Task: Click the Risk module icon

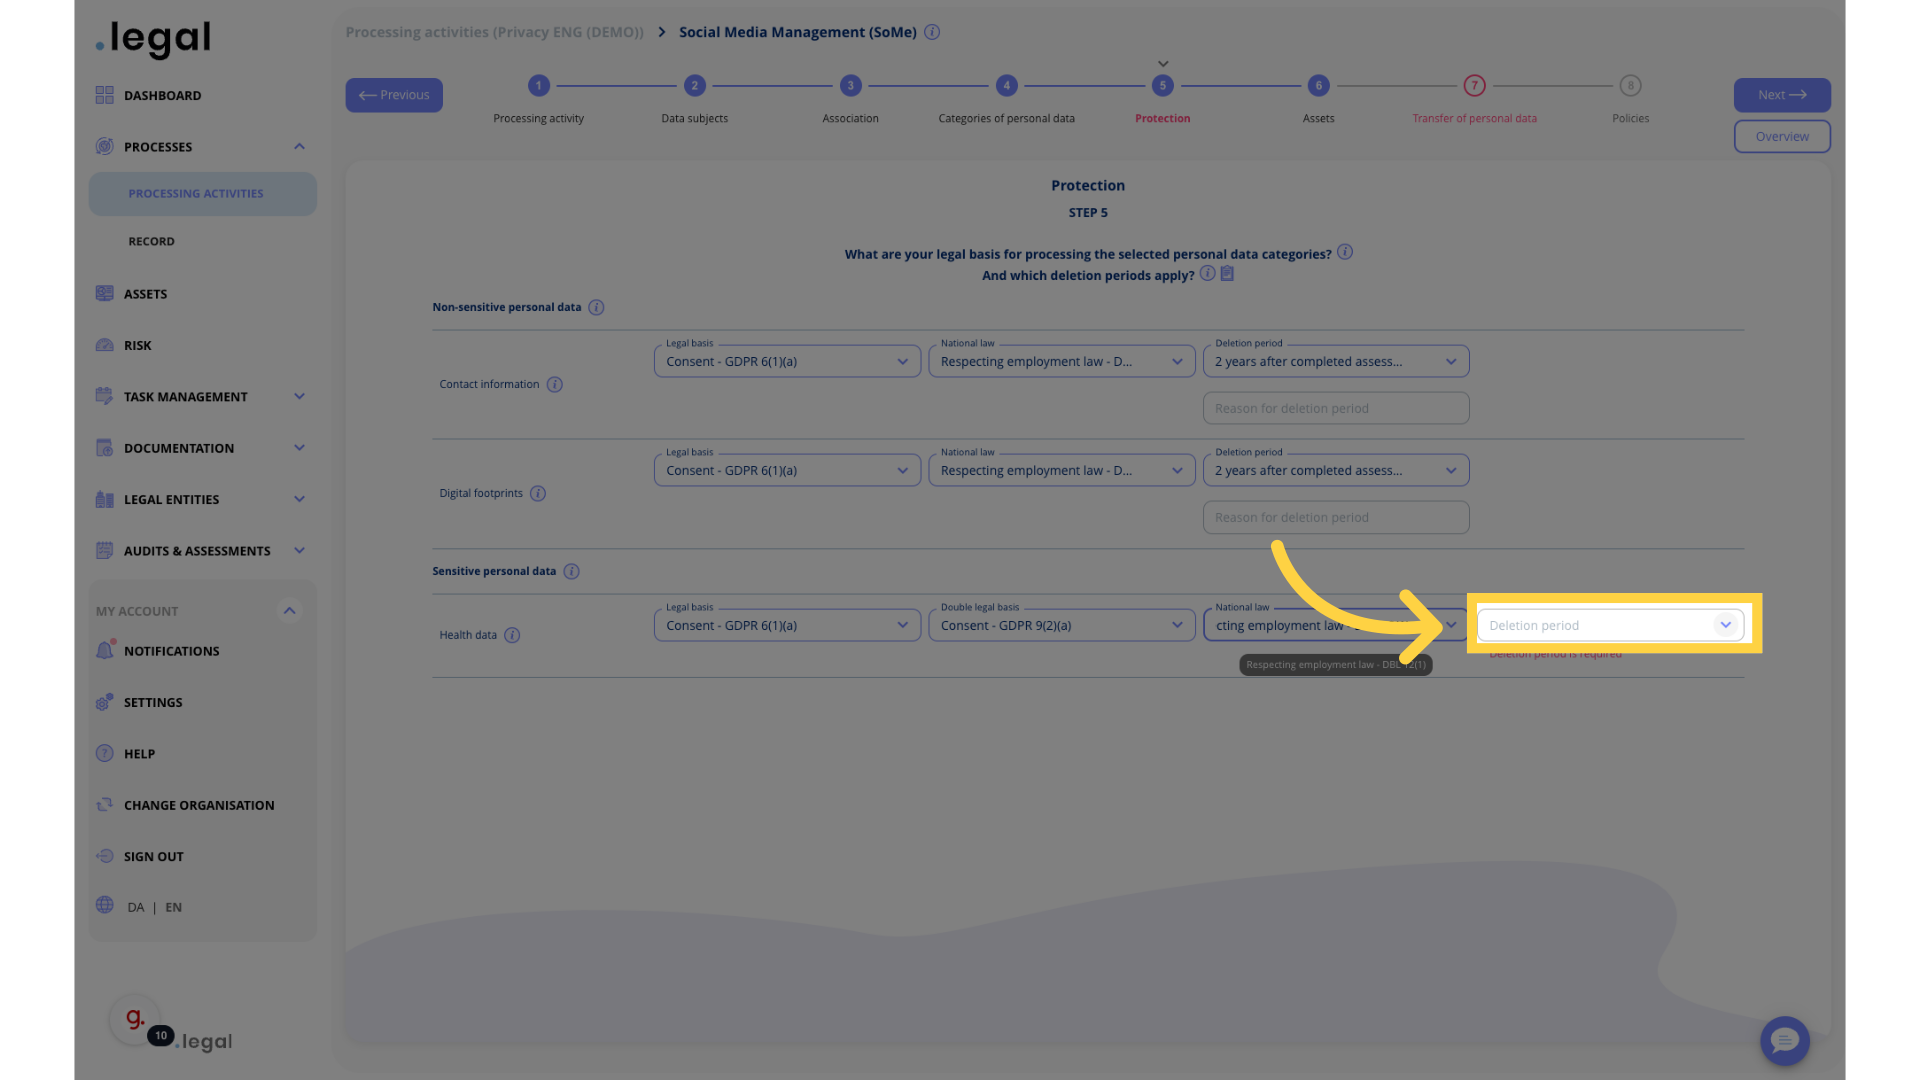Action: 104,344
